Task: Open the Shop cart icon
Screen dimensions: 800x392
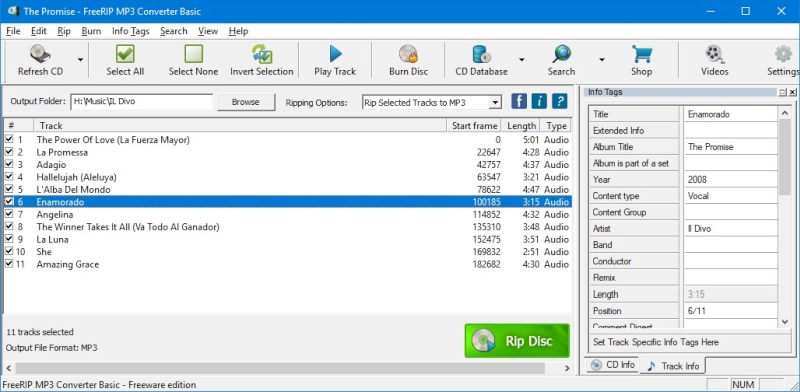Action: [x=641, y=54]
